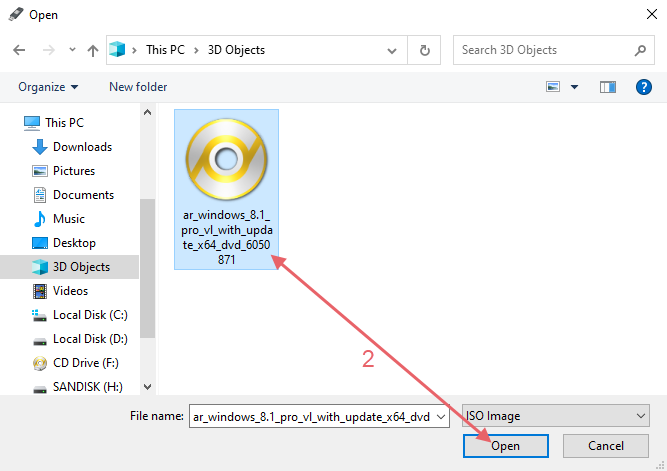Click the SANDISK (H:) drive icon
667x471 pixels.
pyautogui.click(x=40, y=389)
